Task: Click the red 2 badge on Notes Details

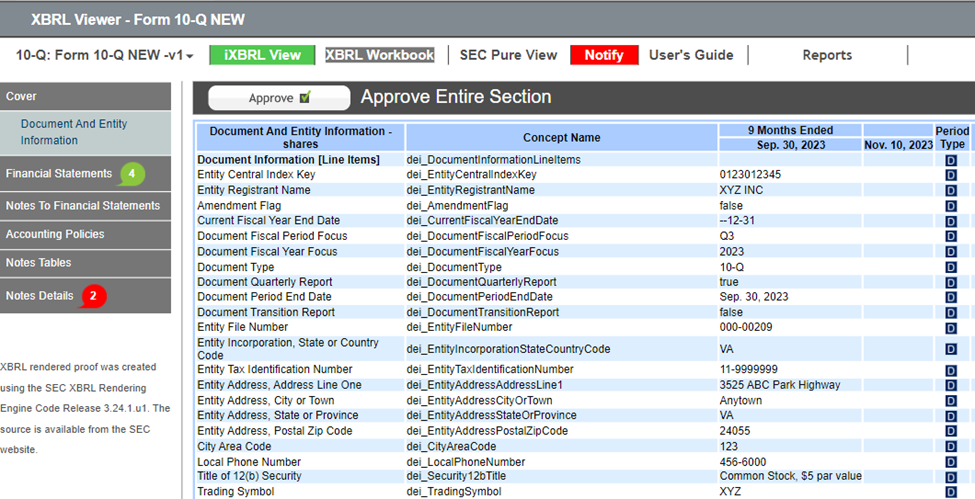Action: pos(93,296)
